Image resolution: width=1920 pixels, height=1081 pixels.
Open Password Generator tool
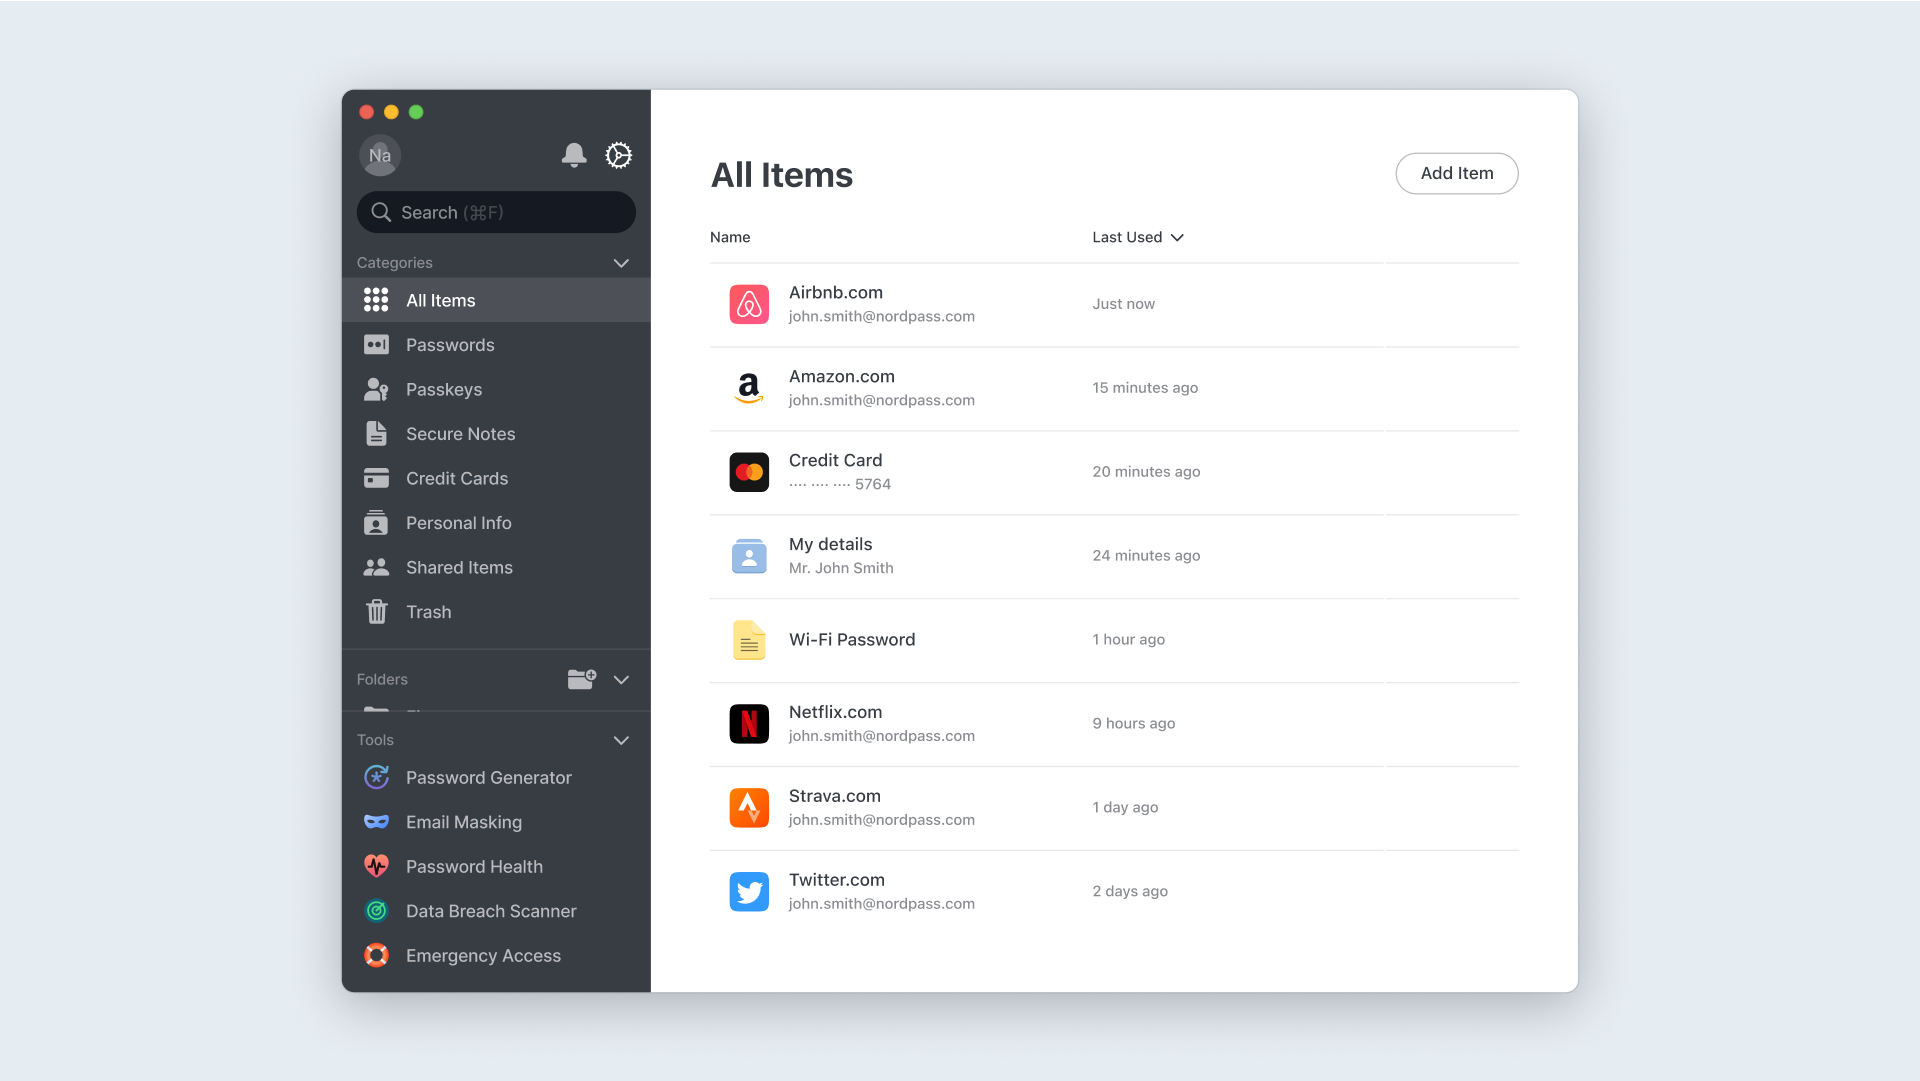(x=488, y=776)
